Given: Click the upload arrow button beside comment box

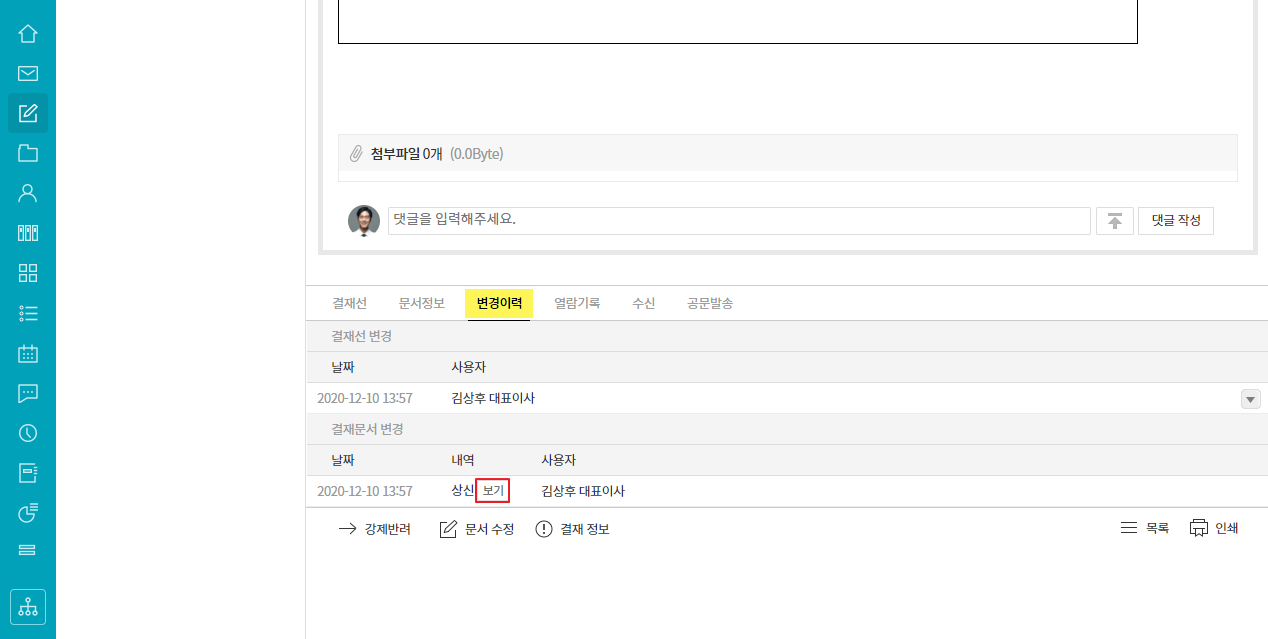Looking at the screenshot, I should click(1114, 221).
